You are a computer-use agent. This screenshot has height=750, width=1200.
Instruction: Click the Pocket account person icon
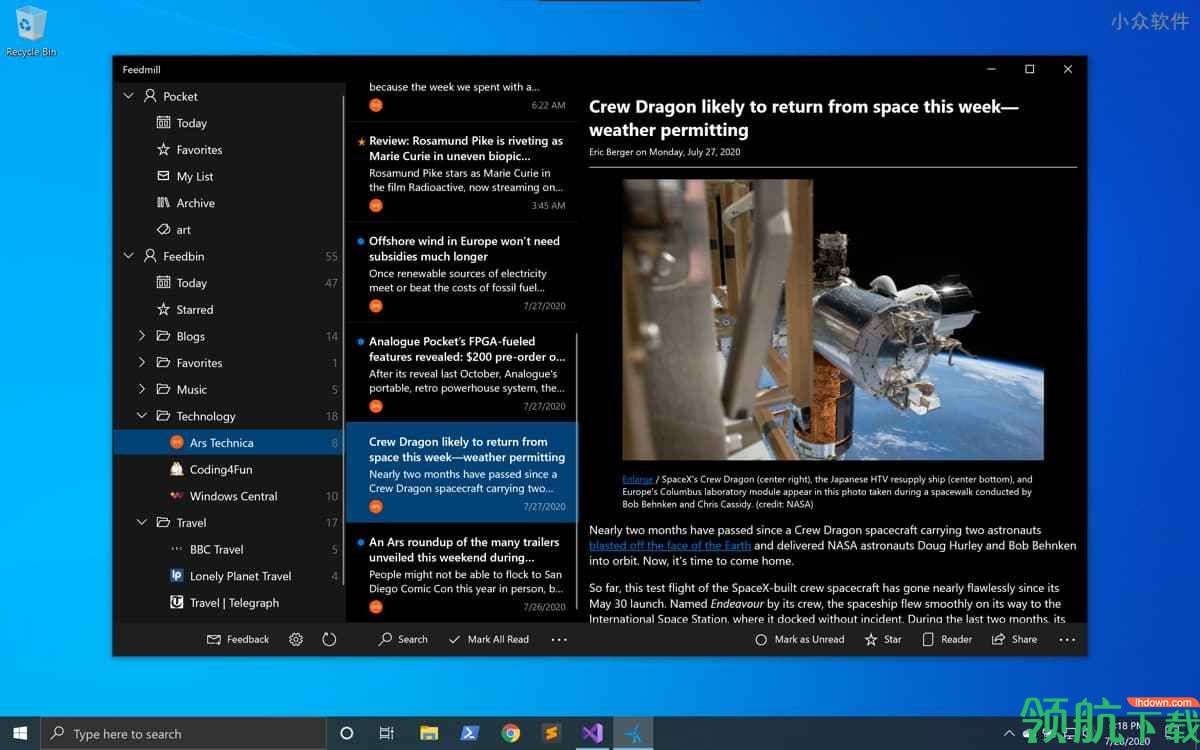pyautogui.click(x=150, y=96)
